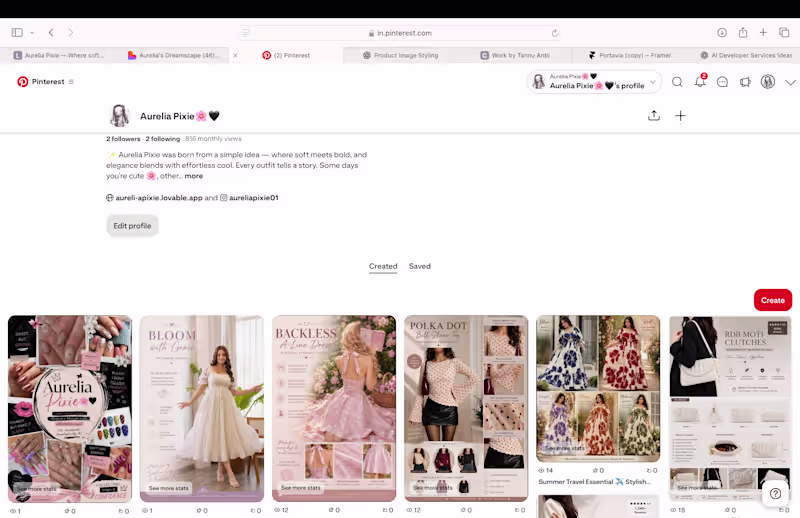Open Aurelia Pixie nails collage pin
Image resolution: width=800 pixels, height=518 pixels.
tap(70, 409)
